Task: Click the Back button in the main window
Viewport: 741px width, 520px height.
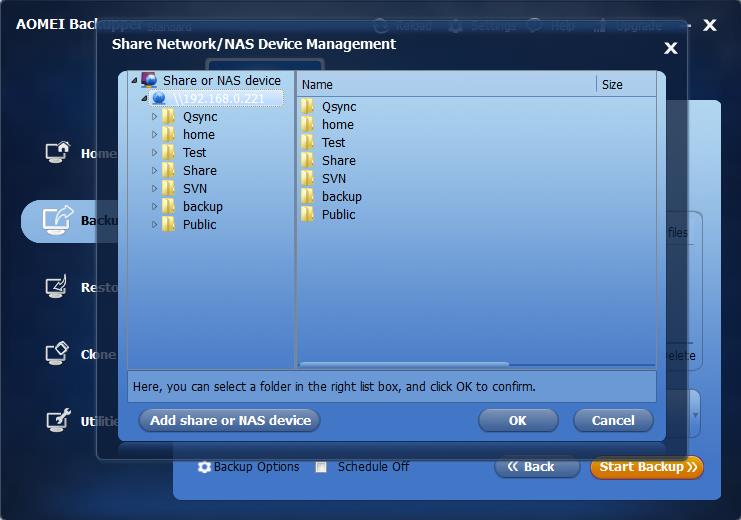Action: (537, 467)
